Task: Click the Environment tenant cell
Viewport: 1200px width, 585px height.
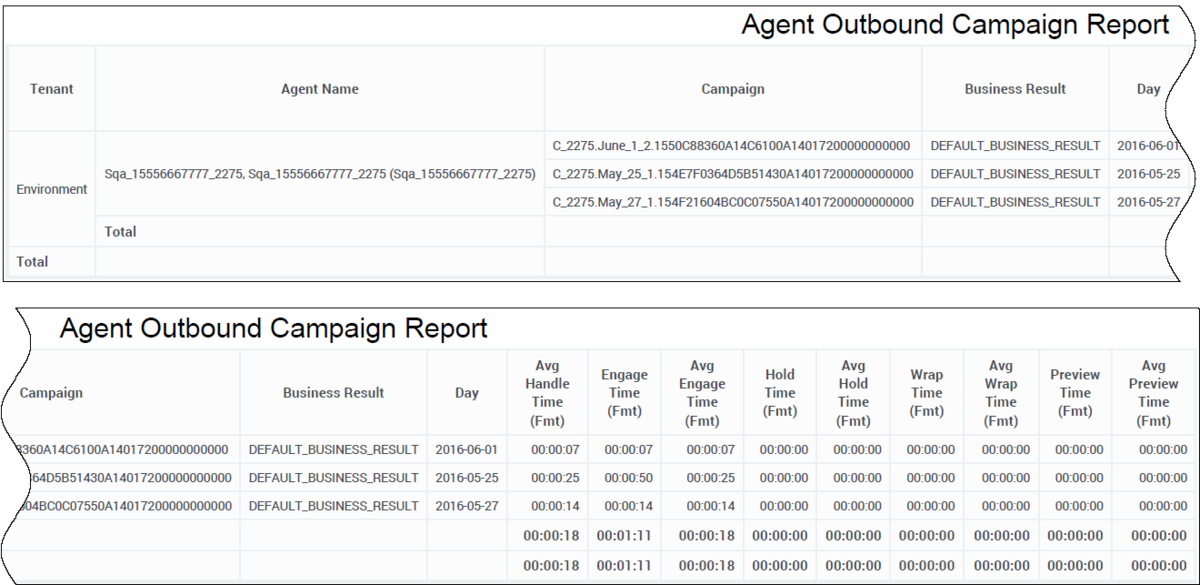Action: (51, 189)
